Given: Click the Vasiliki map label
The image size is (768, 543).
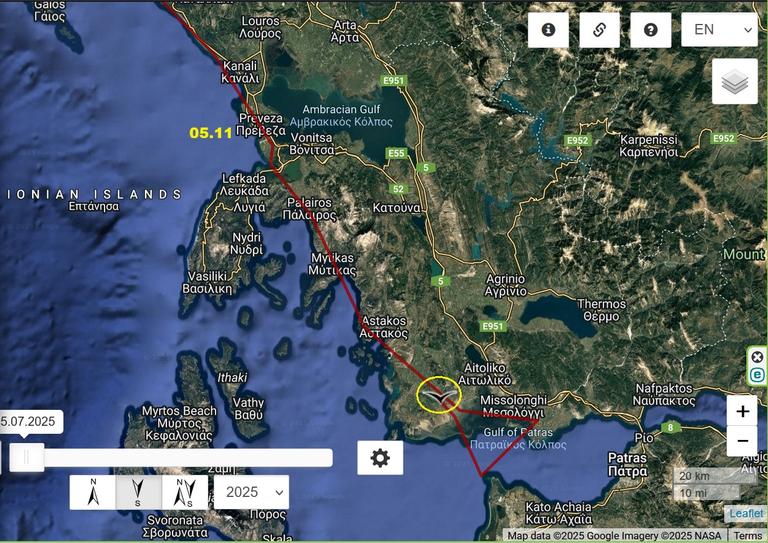Looking at the screenshot, I should (x=207, y=283).
